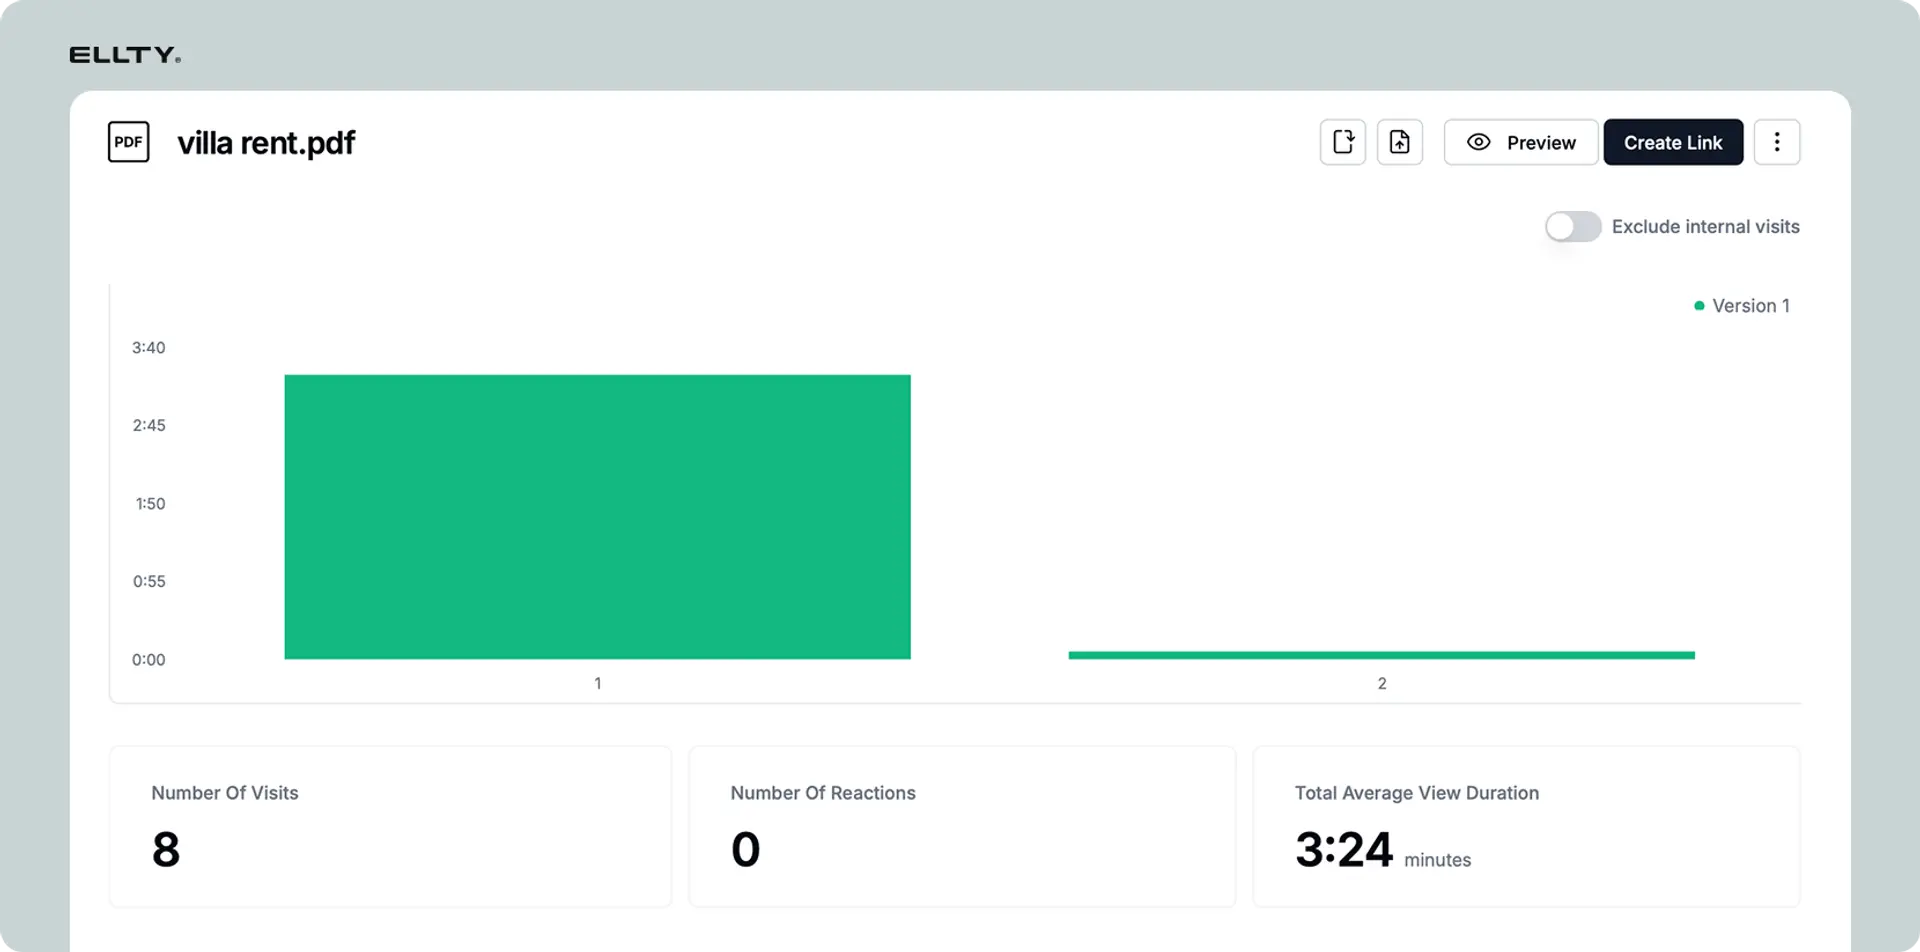This screenshot has height=952, width=1920.
Task: Click the villa rent.pdf title
Action: pyautogui.click(x=266, y=143)
